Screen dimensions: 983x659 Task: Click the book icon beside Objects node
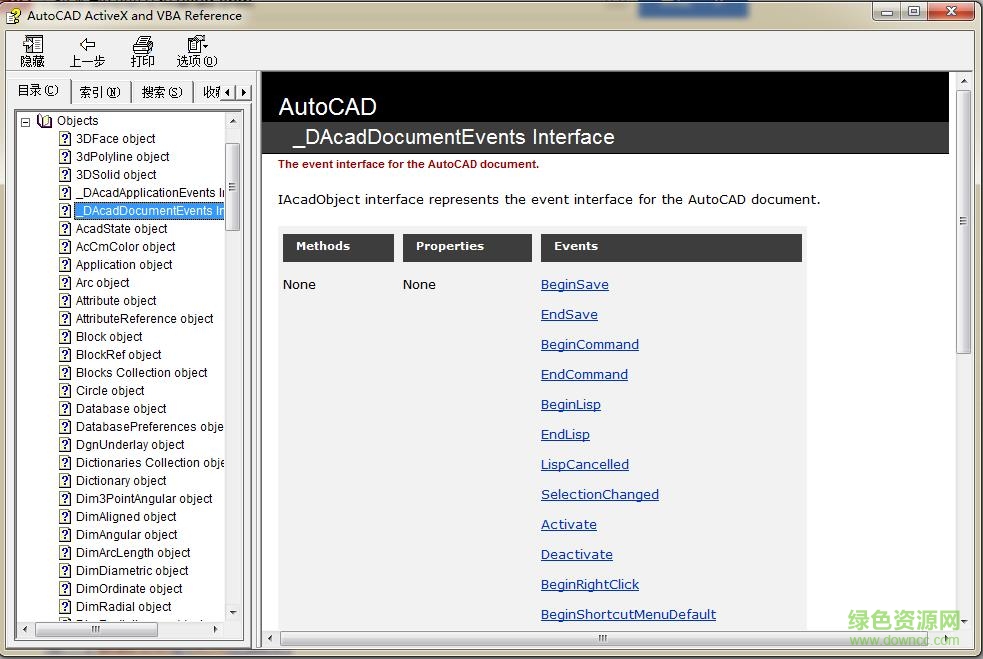(43, 120)
